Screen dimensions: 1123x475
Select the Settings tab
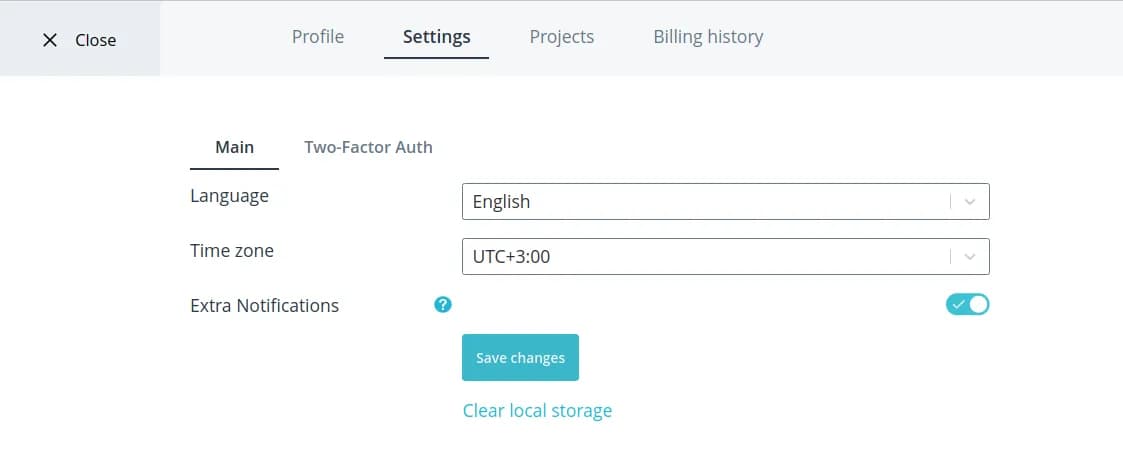click(436, 37)
